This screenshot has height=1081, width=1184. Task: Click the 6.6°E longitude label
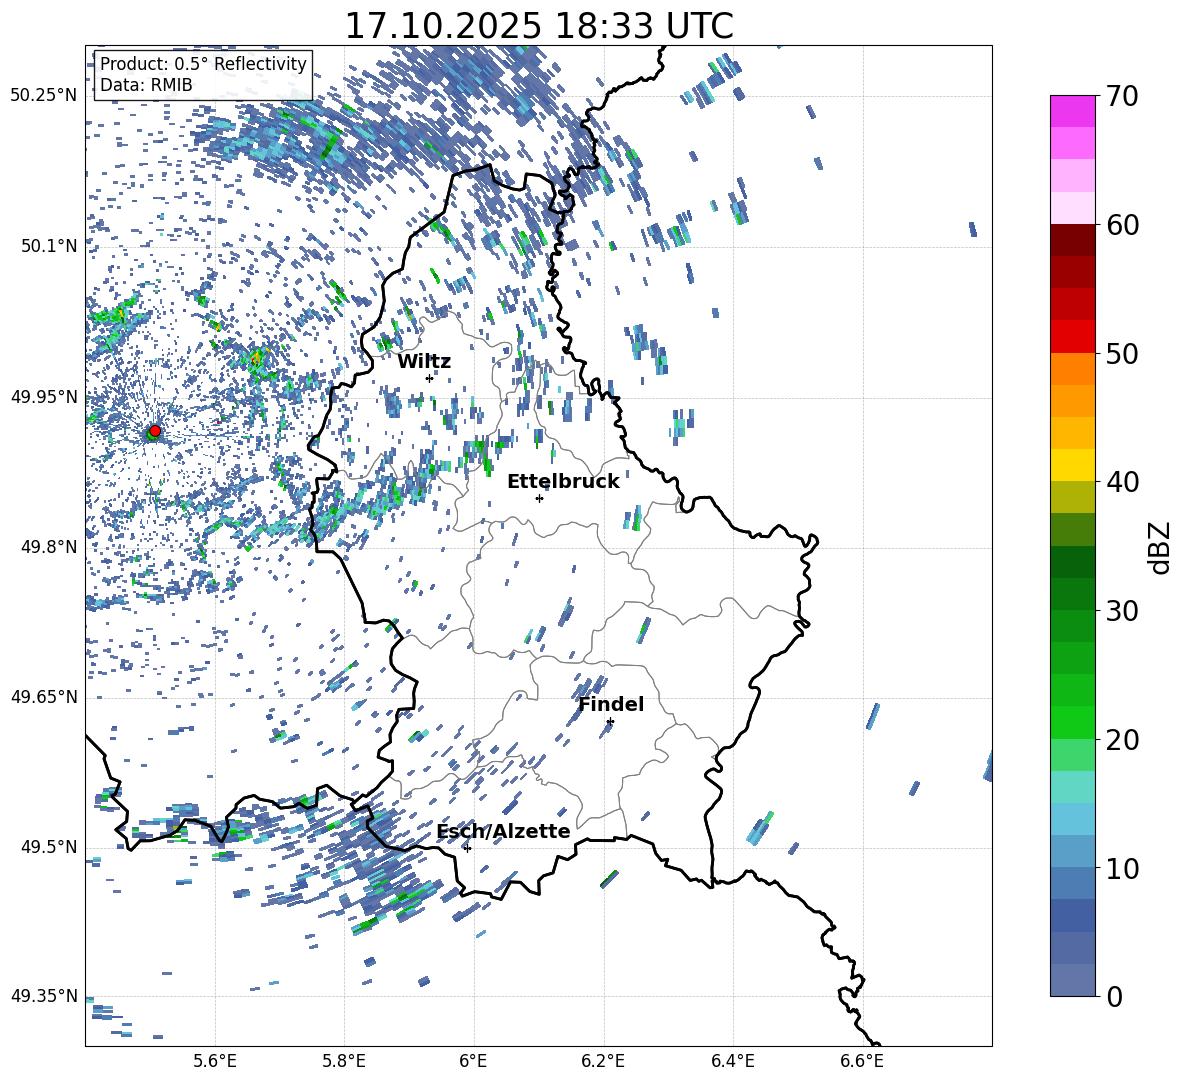(x=862, y=1061)
